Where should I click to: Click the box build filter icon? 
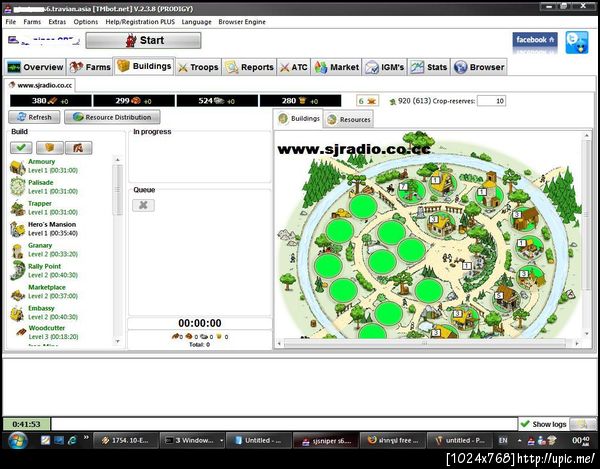[50, 148]
